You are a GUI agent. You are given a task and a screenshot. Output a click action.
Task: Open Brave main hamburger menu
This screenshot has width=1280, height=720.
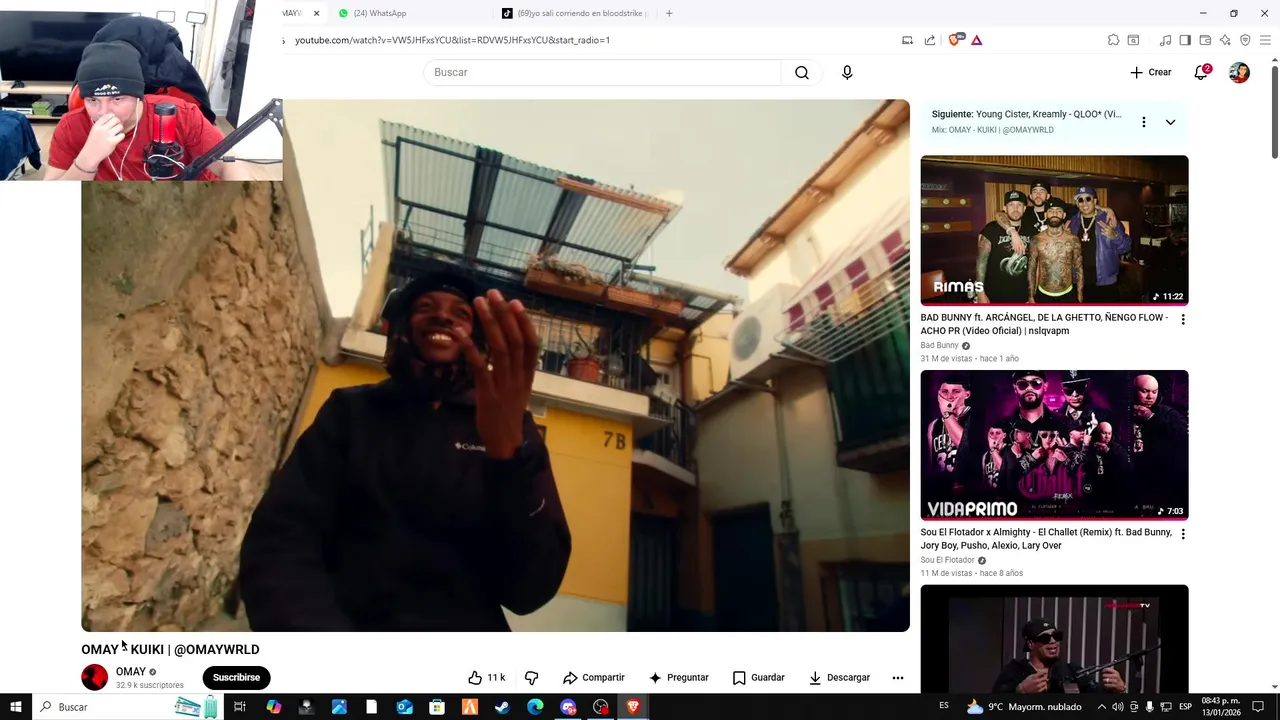(1265, 40)
